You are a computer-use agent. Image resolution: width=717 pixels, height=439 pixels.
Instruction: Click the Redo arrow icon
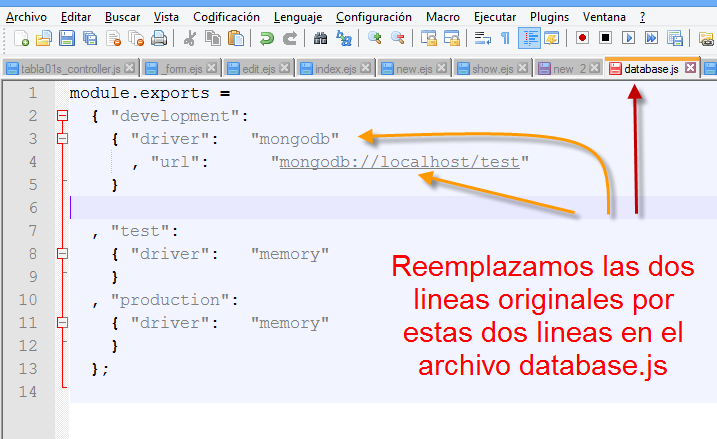tap(289, 38)
